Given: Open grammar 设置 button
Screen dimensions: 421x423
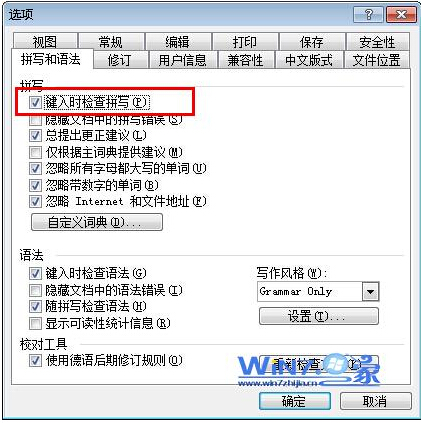Looking at the screenshot, I should pos(319,316).
